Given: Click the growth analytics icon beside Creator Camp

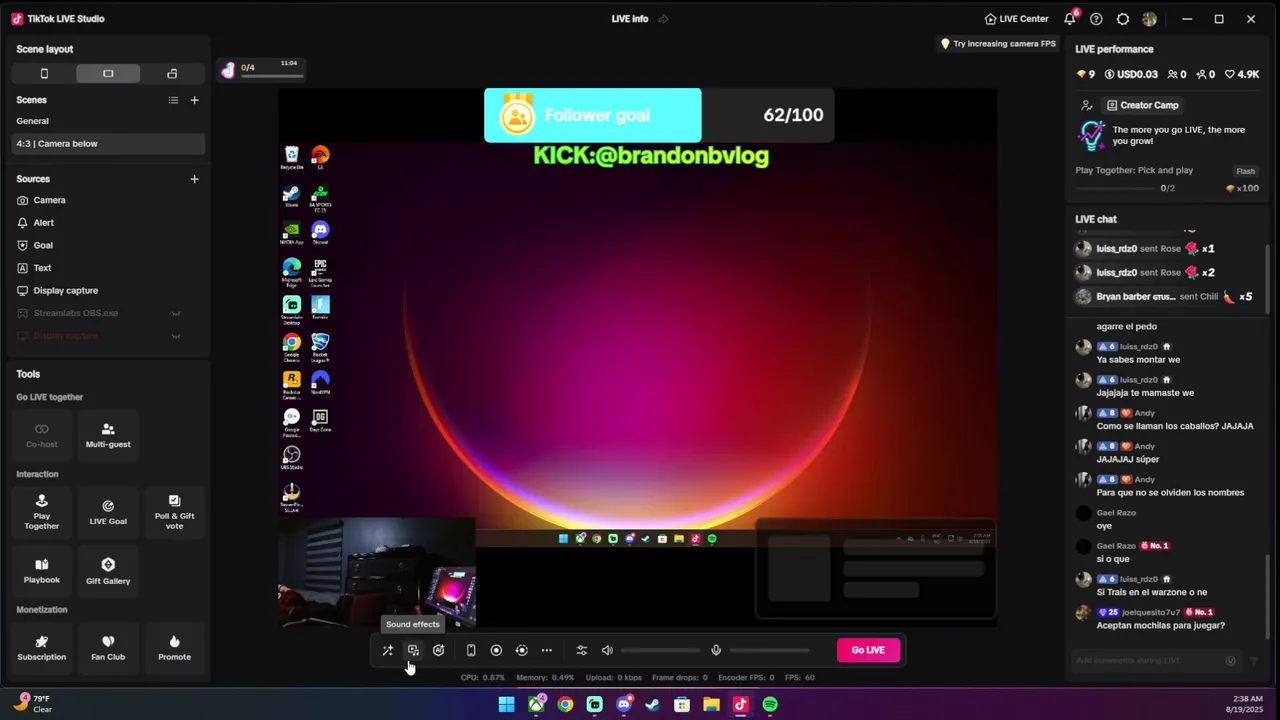Looking at the screenshot, I should [1087, 105].
